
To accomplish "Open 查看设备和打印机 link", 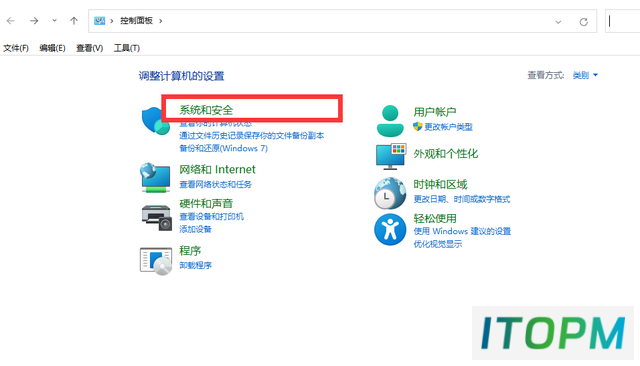I will click(211, 216).
